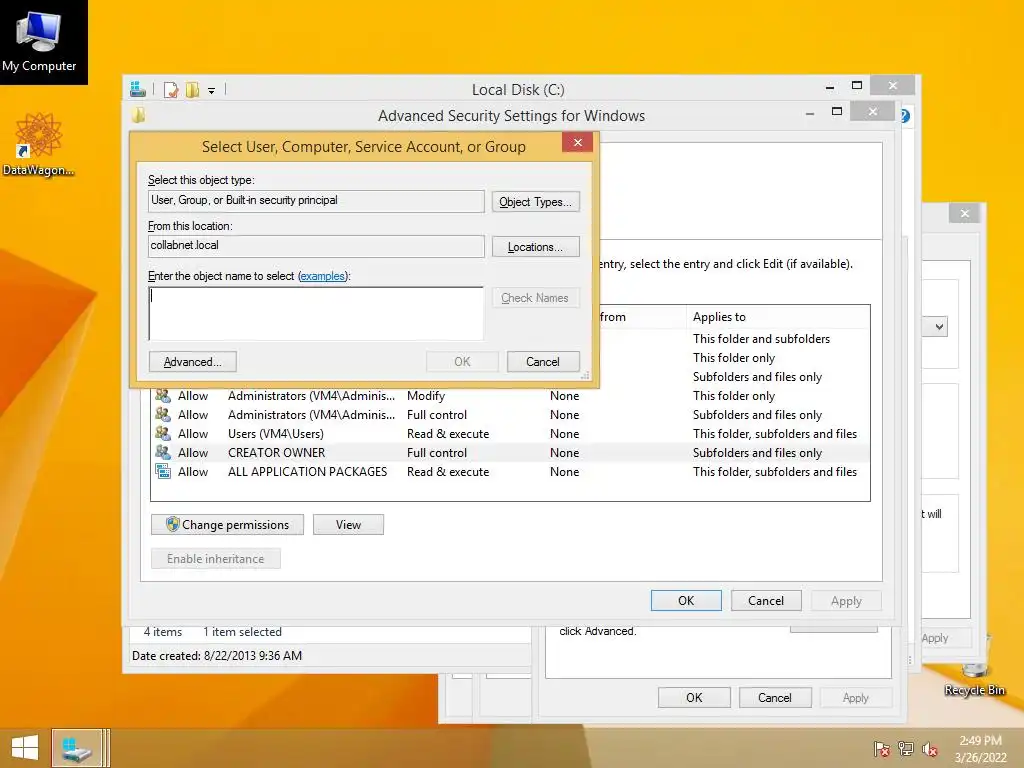This screenshot has width=1024, height=768.
Task: Select CREATOR OWNER principal text
Action: 276,453
